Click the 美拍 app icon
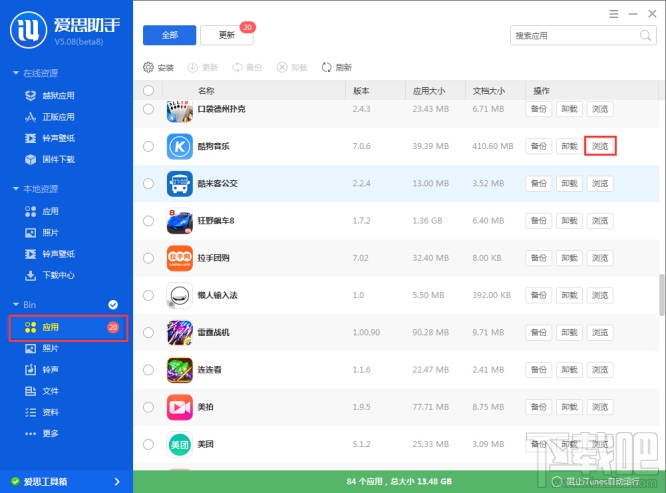Image resolution: width=666 pixels, height=493 pixels. click(180, 407)
